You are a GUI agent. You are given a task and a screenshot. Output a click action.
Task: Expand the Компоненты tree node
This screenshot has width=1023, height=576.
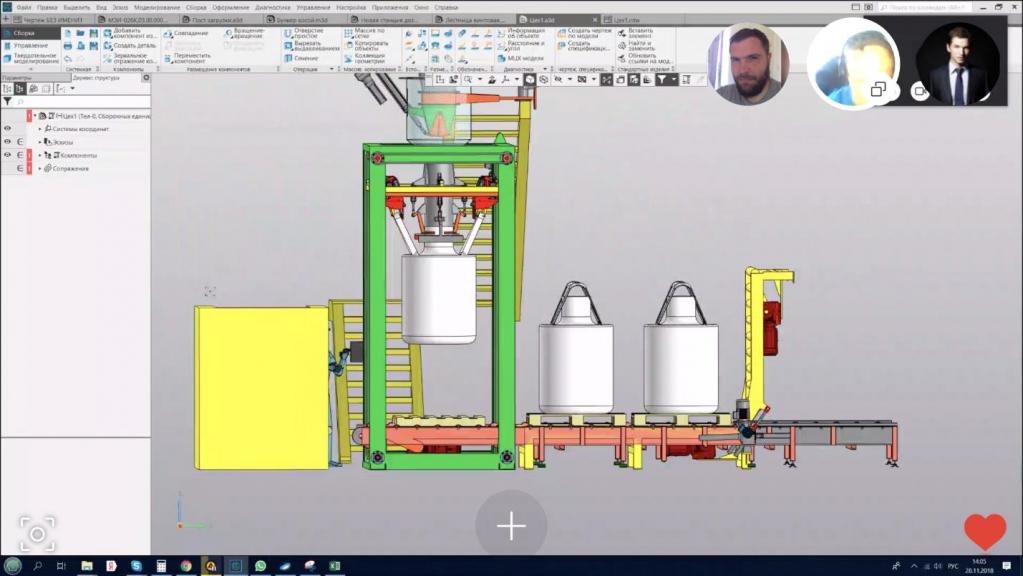point(40,155)
